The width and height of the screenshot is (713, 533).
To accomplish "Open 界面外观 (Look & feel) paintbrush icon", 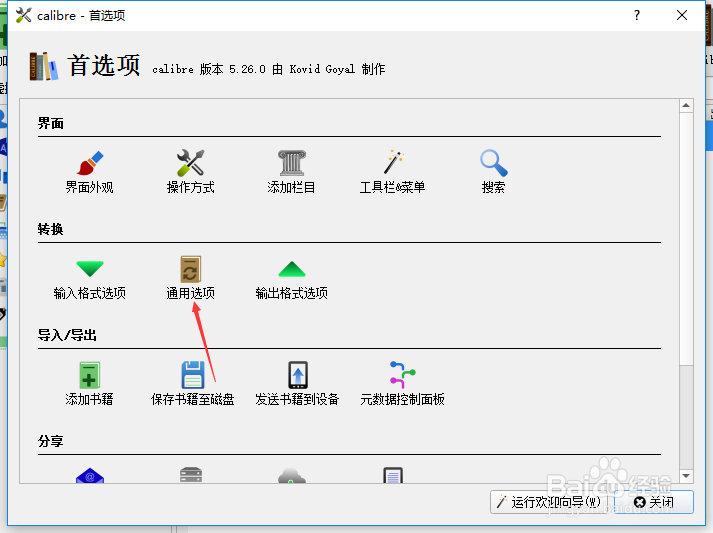I will (90, 163).
